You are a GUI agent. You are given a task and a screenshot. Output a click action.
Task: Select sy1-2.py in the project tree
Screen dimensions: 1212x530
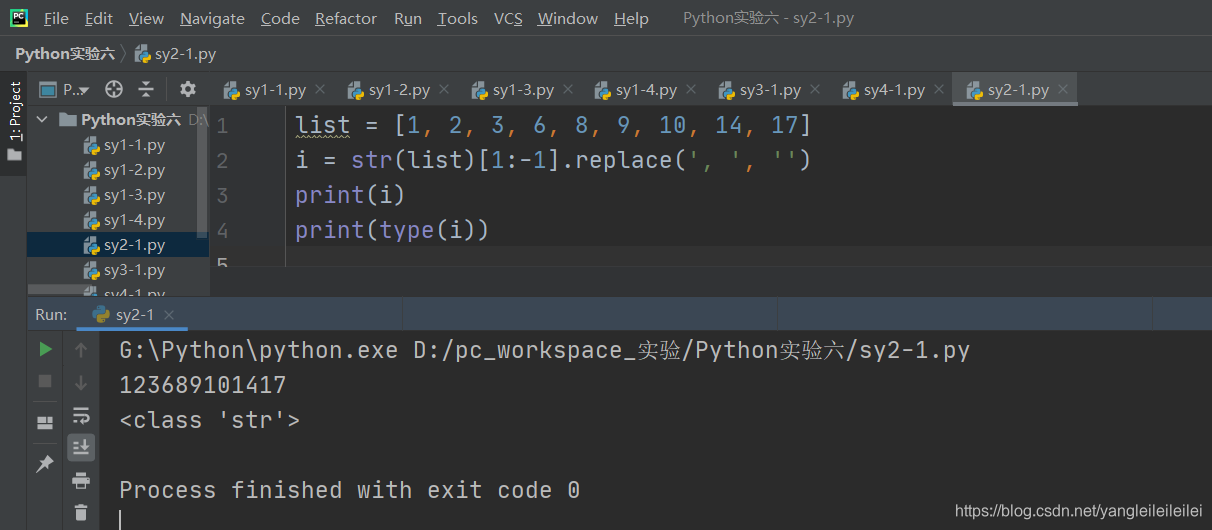(x=125, y=170)
